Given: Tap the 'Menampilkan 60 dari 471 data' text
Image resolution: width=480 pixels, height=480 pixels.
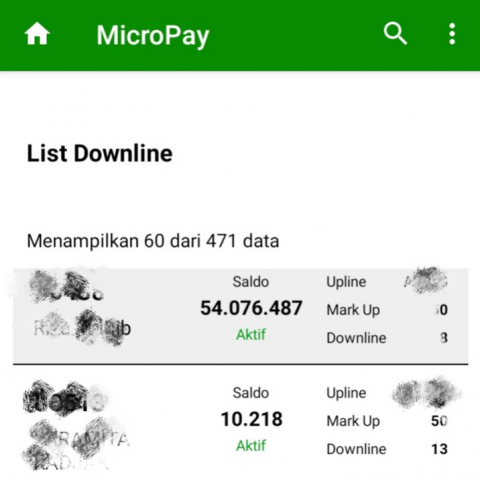Looking at the screenshot, I should coord(153,241).
